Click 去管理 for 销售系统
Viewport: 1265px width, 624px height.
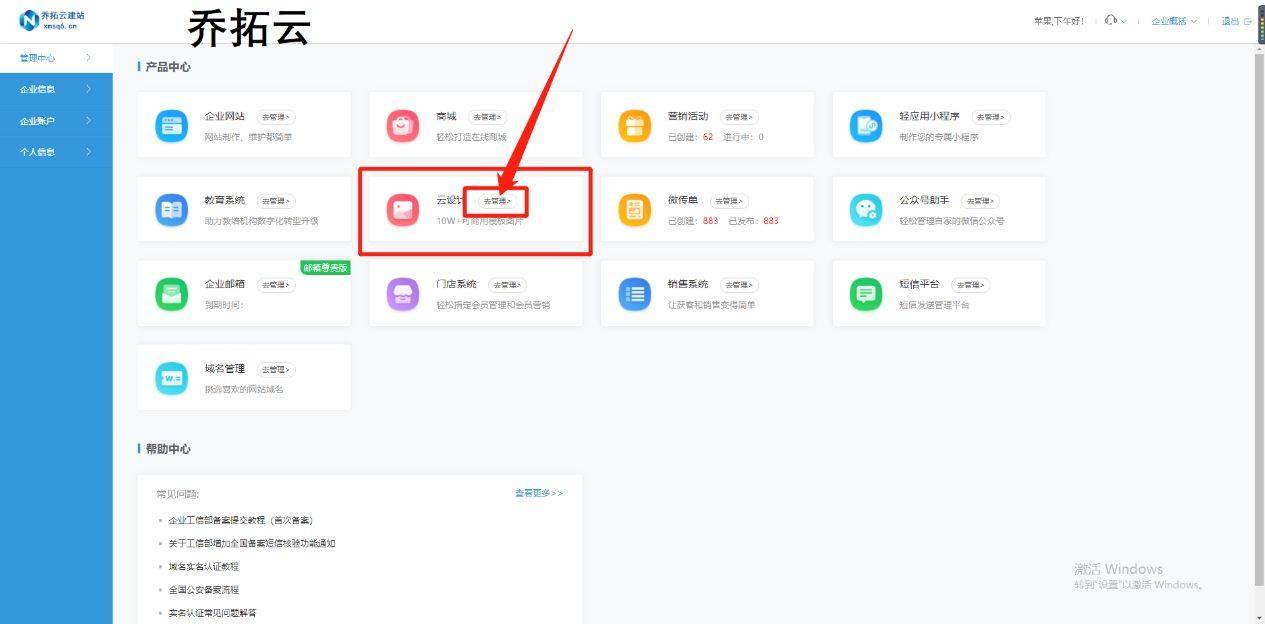coord(739,285)
